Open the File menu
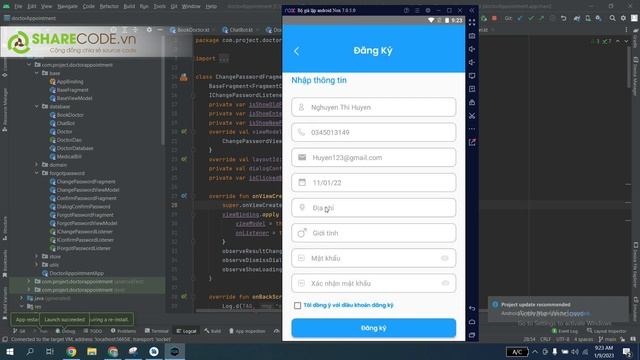The width and height of the screenshot is (640, 360). [18, 7]
